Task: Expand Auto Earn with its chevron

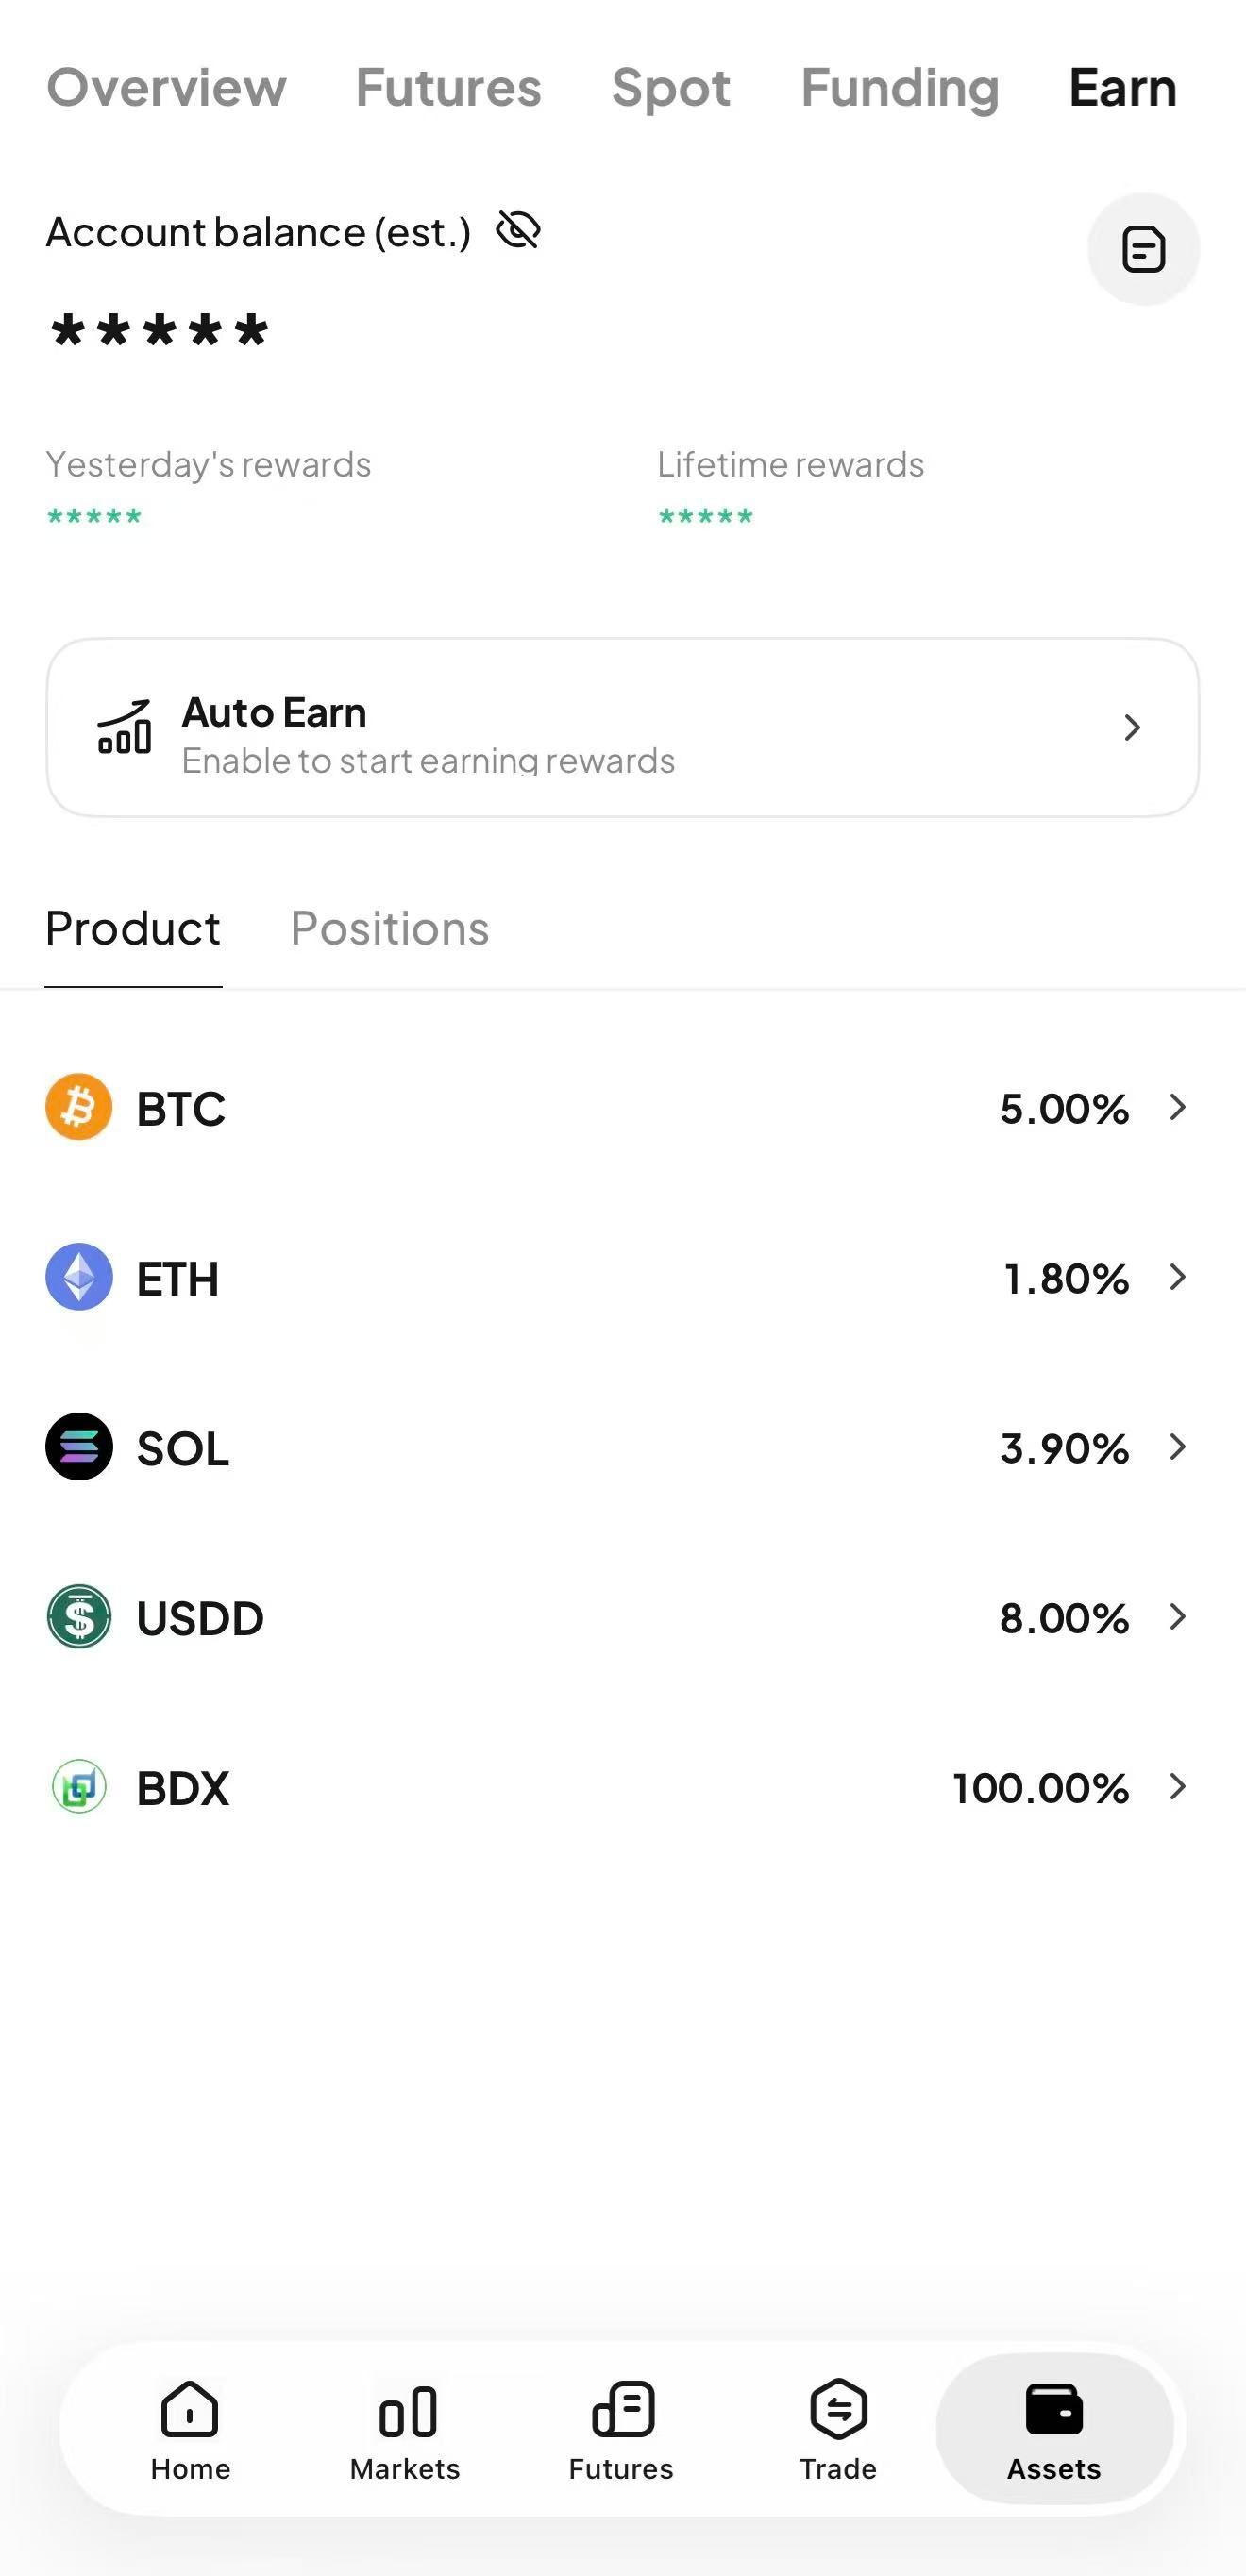Action: coord(1131,727)
